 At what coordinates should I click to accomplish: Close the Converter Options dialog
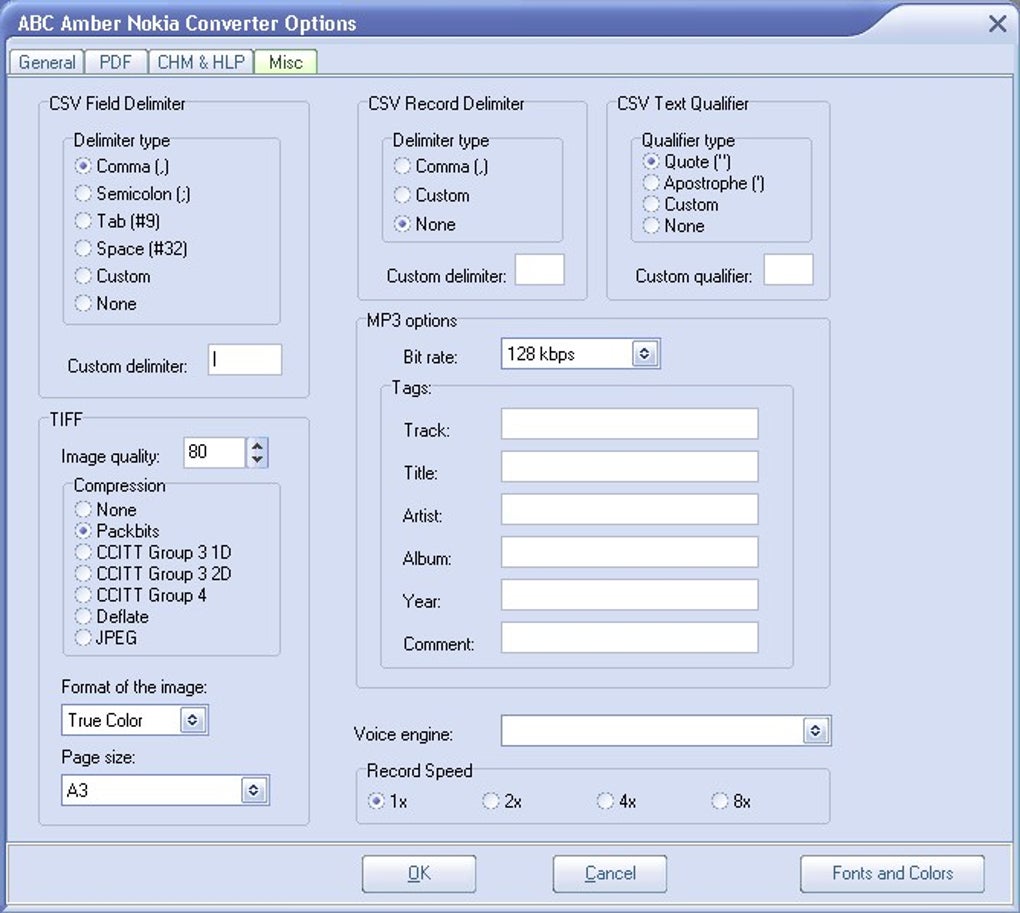997,24
